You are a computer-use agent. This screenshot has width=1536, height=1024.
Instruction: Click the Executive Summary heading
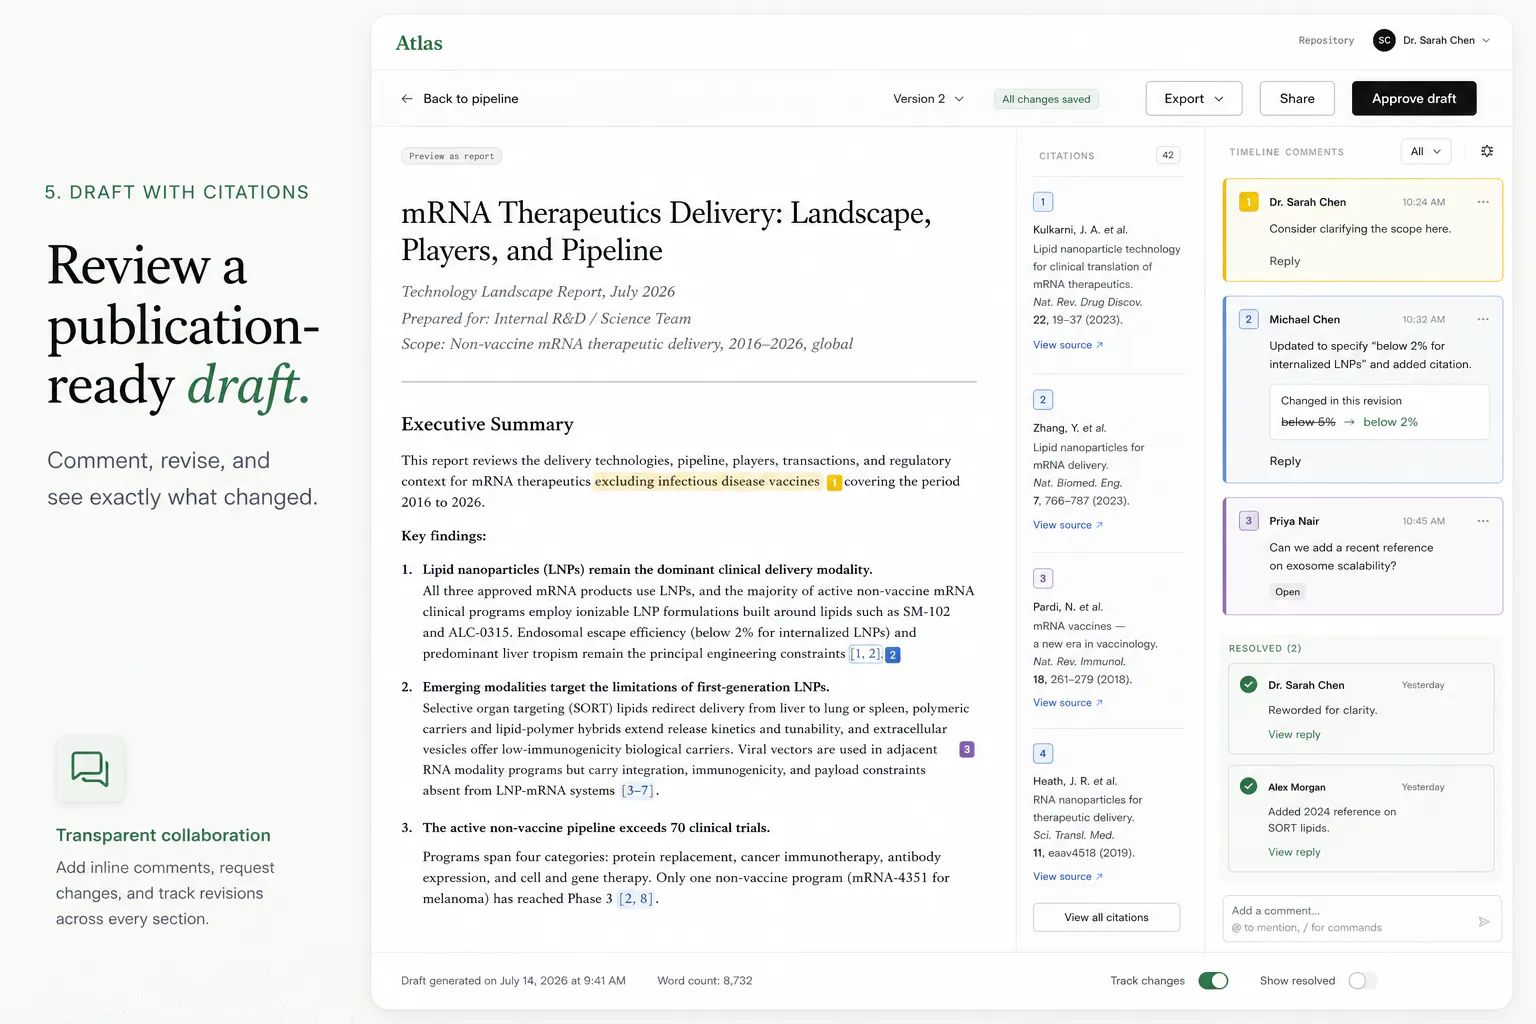[487, 424]
